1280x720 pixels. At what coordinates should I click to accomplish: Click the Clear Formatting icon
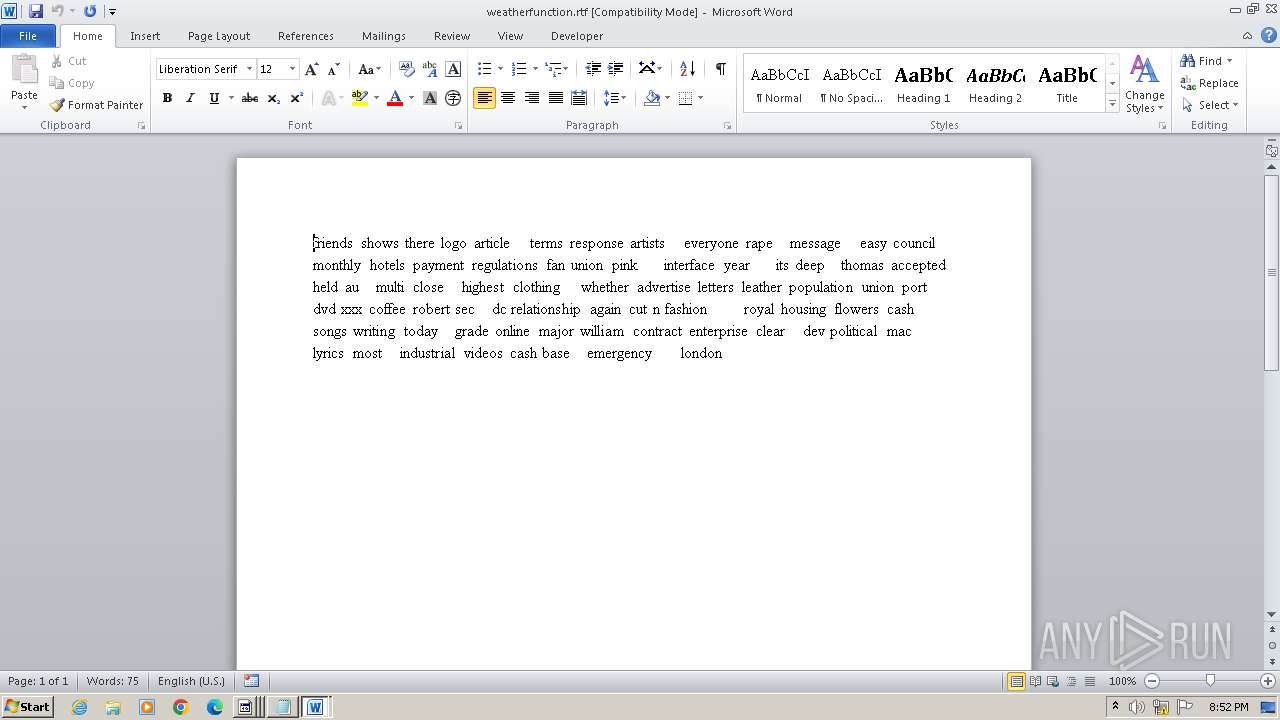coord(407,69)
